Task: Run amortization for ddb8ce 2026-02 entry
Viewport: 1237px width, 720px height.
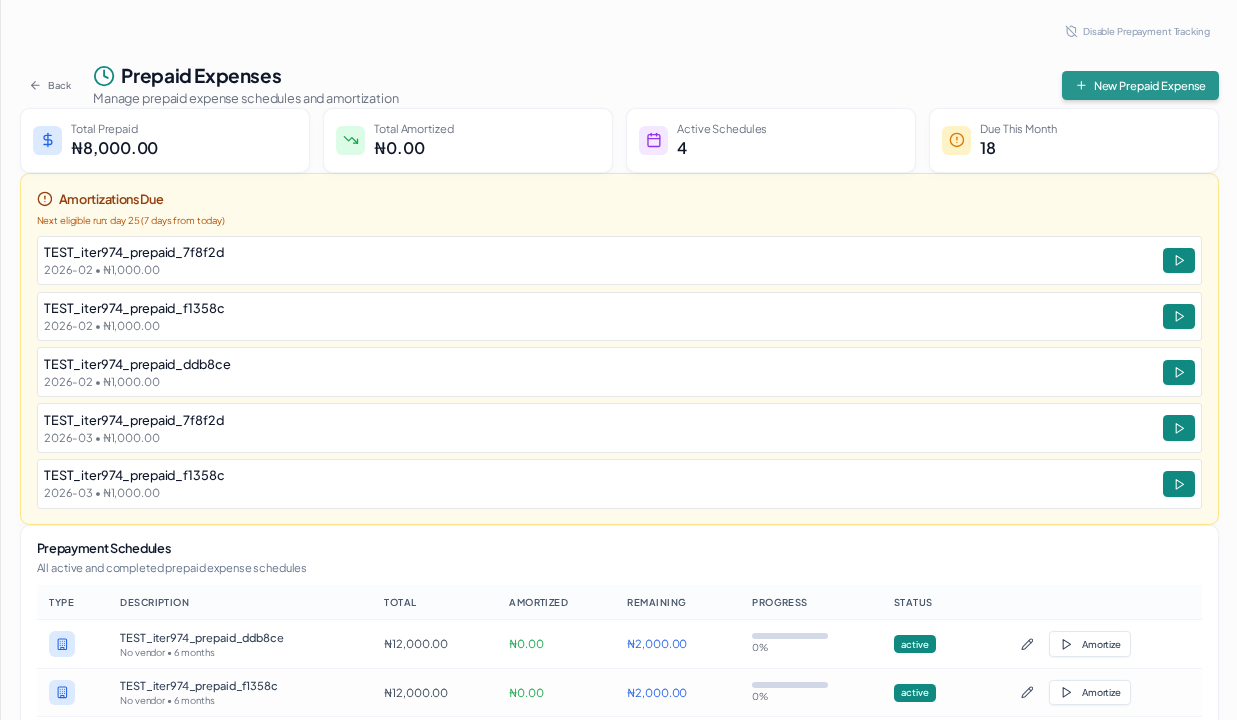Action: 1179,373
